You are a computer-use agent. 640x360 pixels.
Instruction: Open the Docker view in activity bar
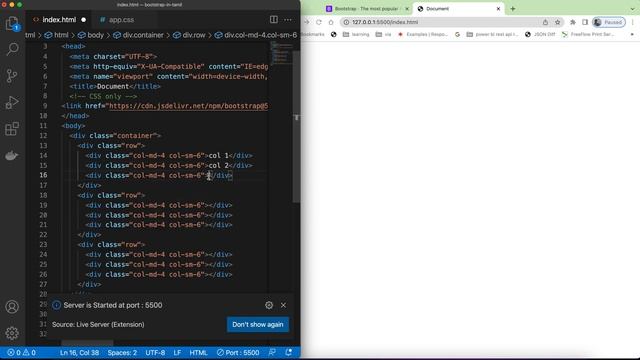[x=12, y=156]
